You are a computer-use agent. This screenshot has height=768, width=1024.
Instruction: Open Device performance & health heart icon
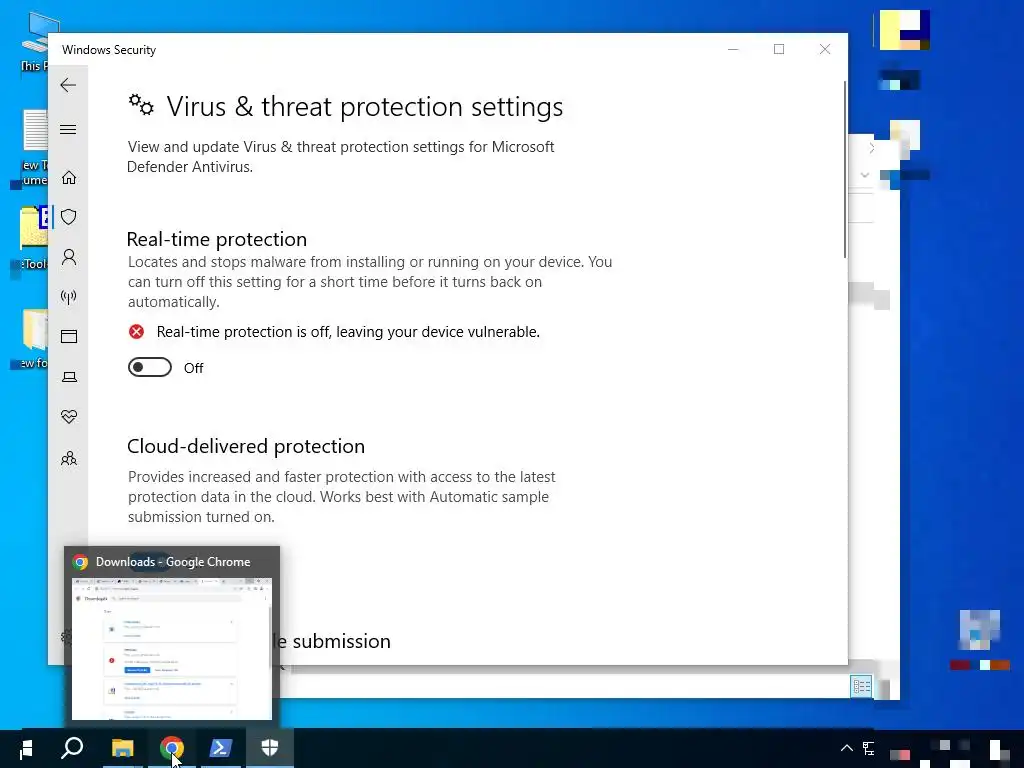point(69,417)
